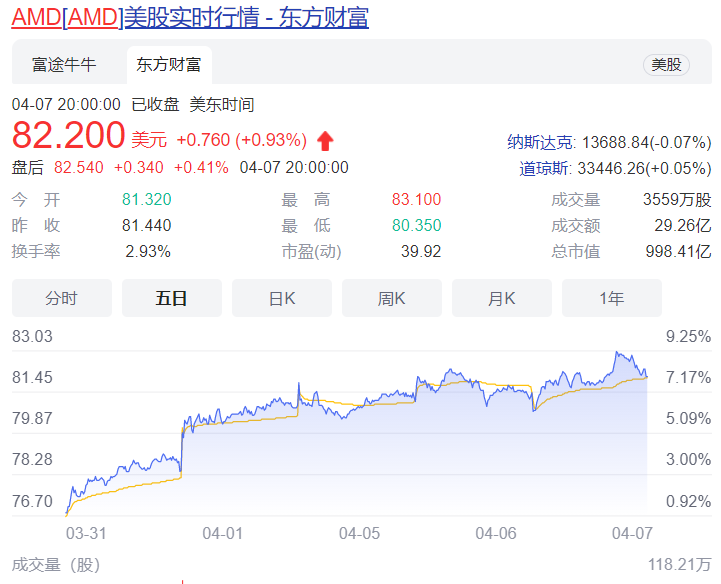Screen dimensions: 721x584
Task: Click the 82.200 current price
Action: (69, 135)
